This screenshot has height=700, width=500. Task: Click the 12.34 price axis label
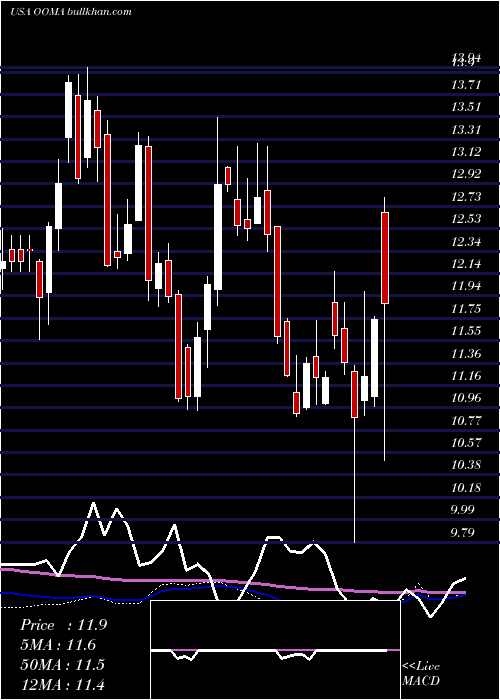466,242
